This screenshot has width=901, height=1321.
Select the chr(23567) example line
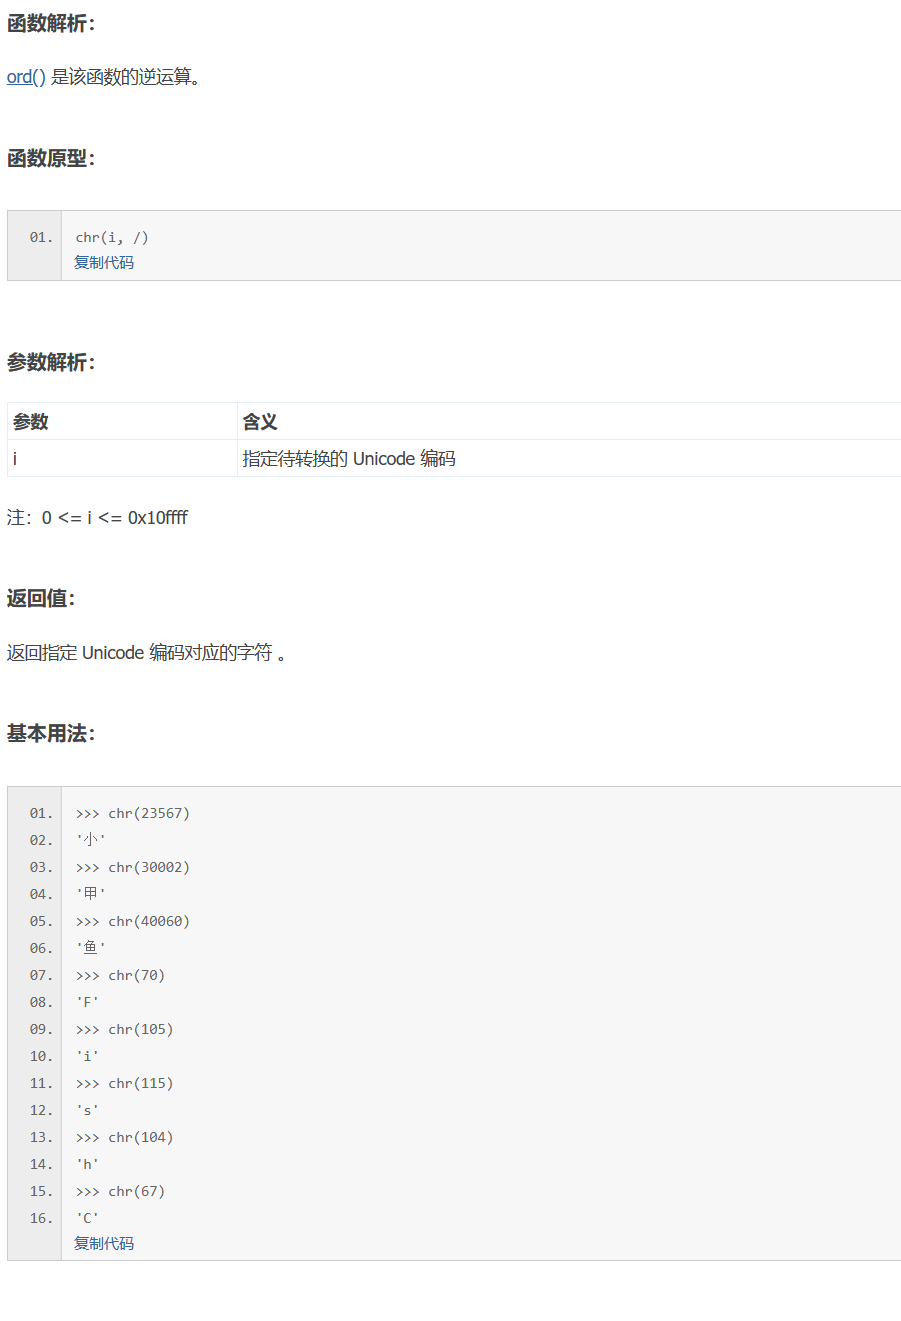[x=131, y=813]
